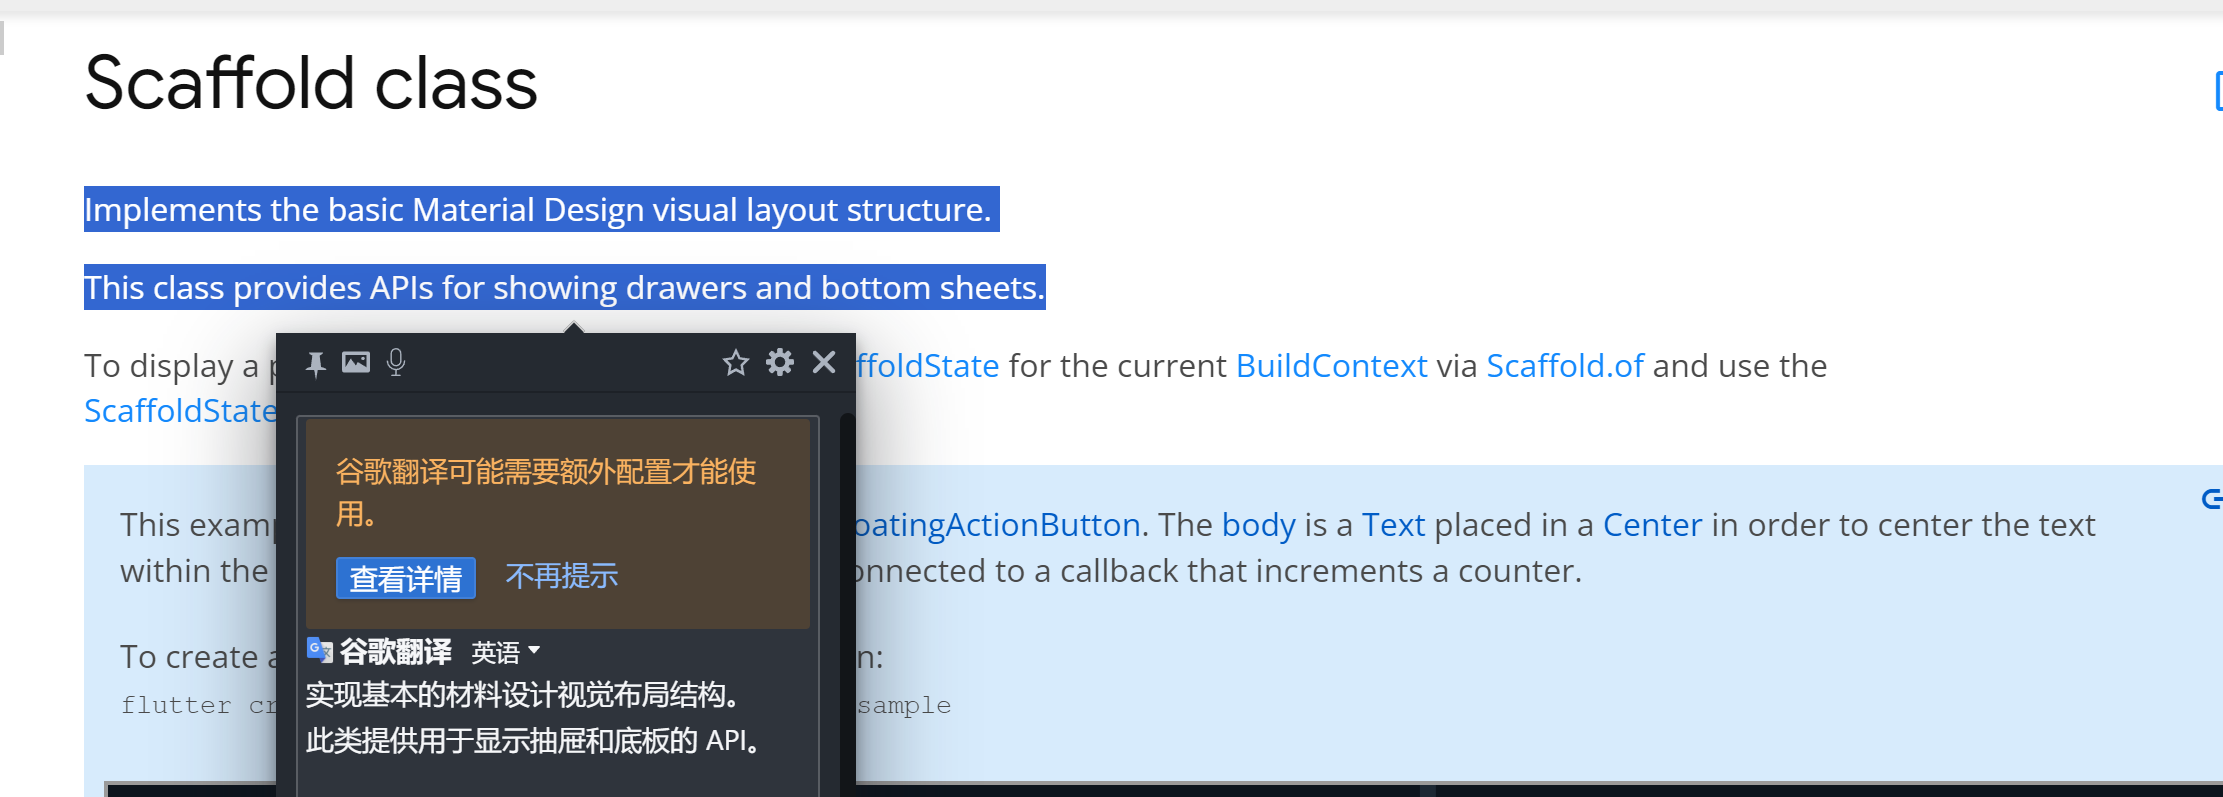Open the body property link

pos(1258,525)
